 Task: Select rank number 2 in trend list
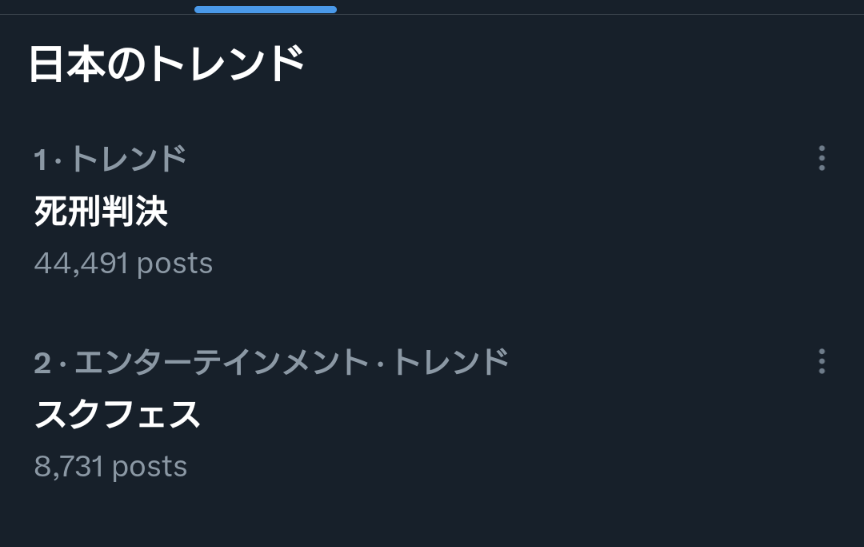[x=42, y=364]
